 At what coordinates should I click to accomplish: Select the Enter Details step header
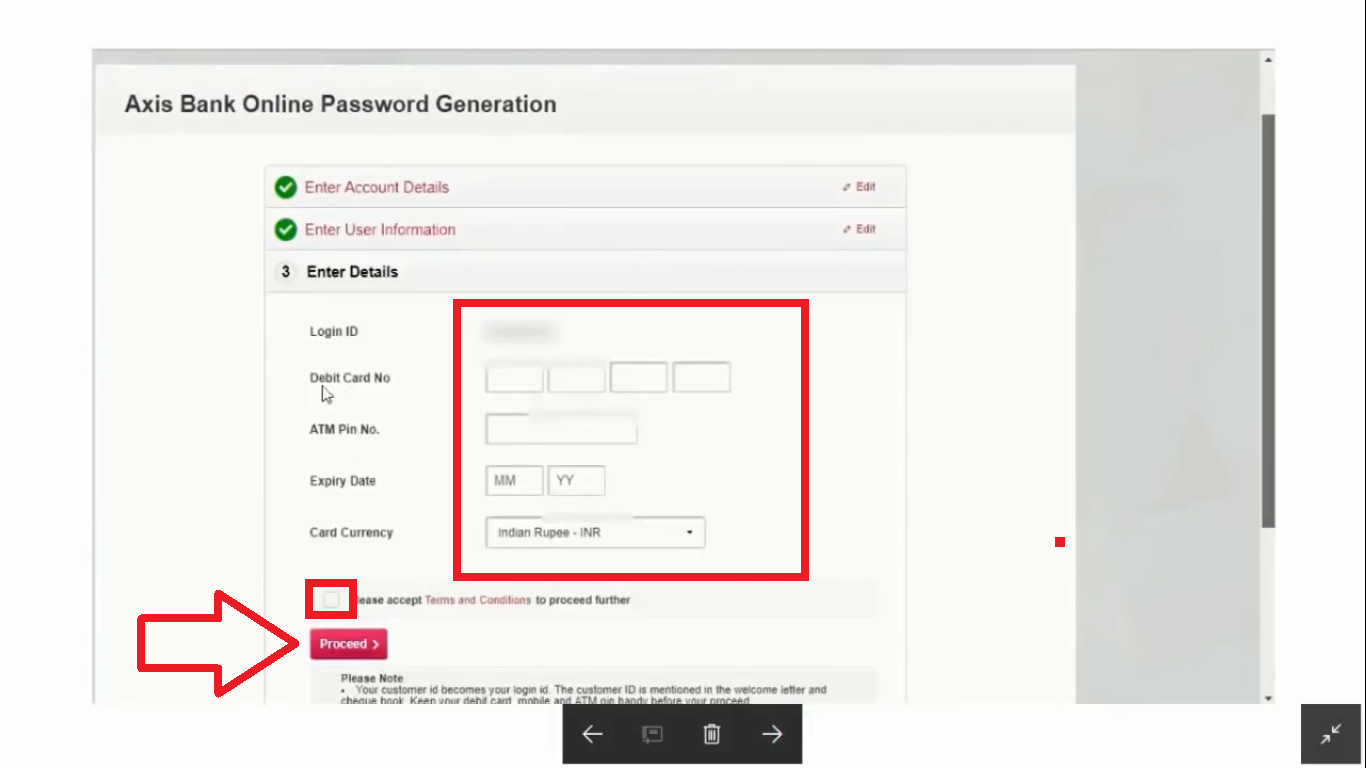(x=352, y=271)
